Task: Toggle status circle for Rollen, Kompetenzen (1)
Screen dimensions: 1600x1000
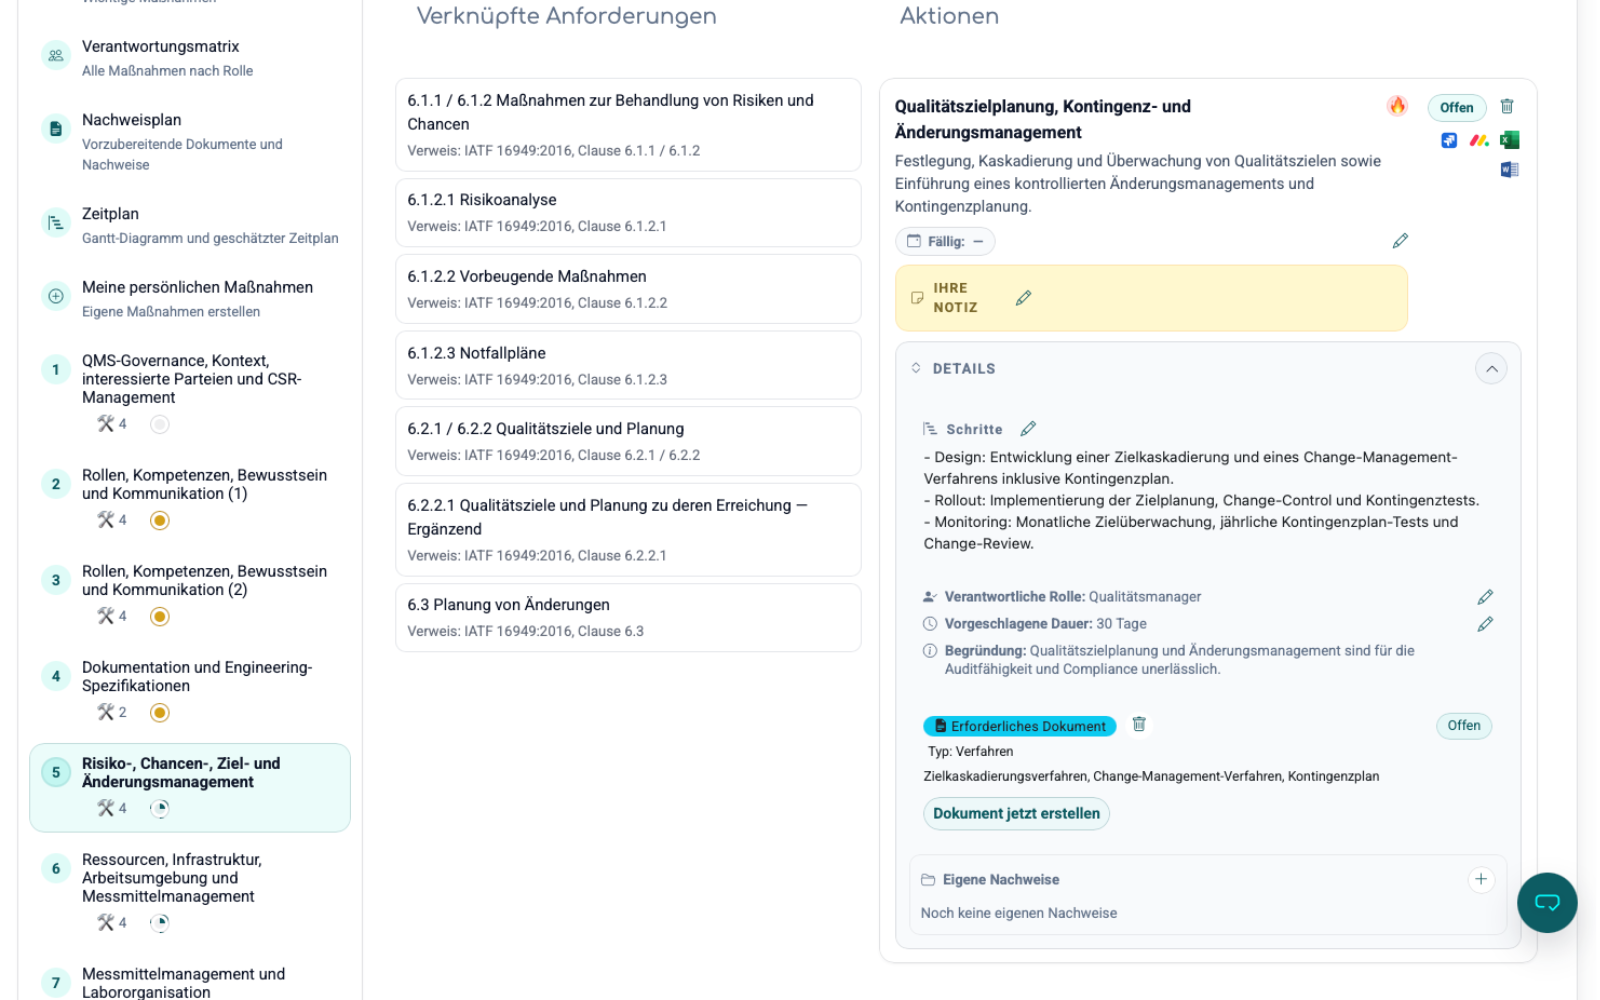Action: (159, 520)
